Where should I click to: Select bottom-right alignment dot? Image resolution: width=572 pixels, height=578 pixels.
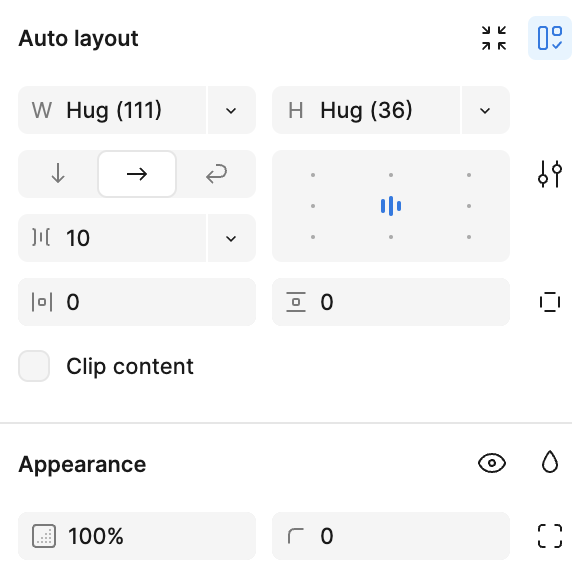pyautogui.click(x=469, y=237)
